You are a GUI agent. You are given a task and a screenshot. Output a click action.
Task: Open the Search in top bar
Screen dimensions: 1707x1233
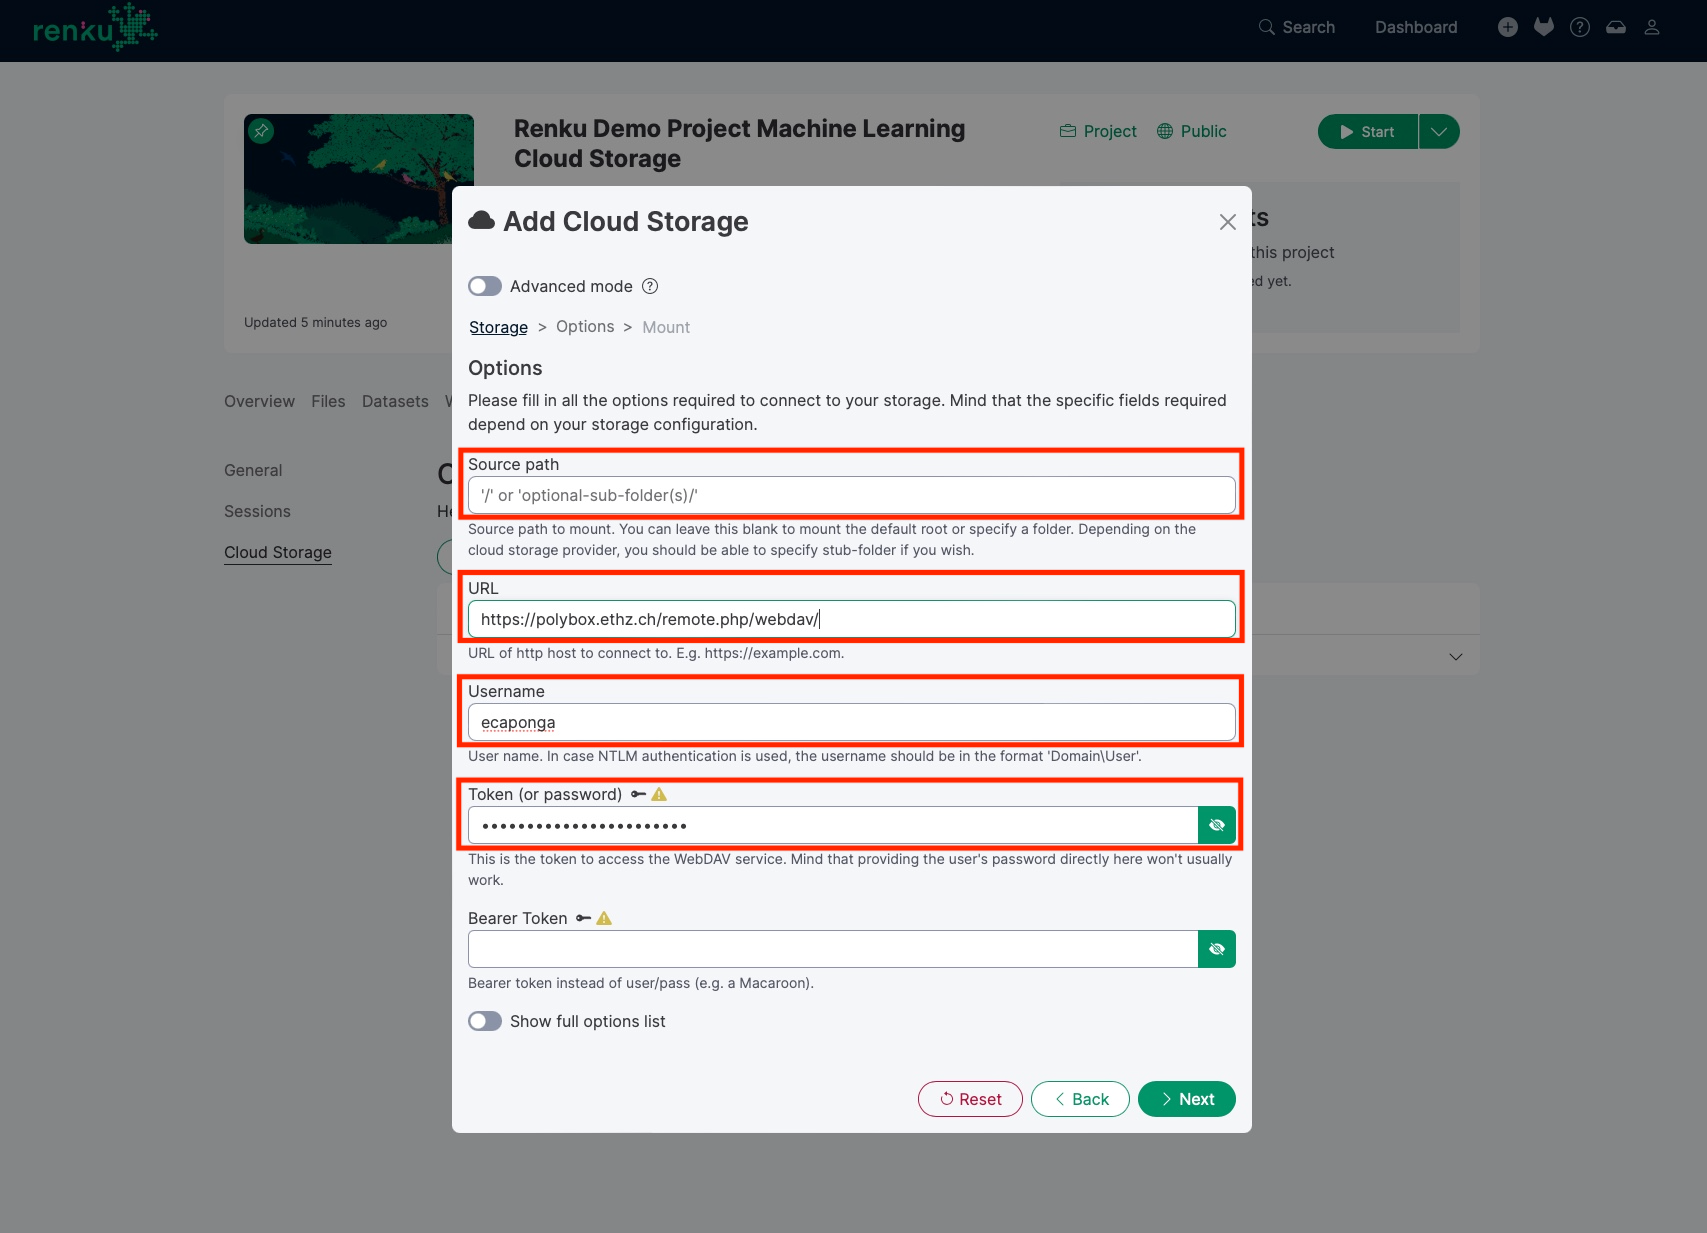[x=1296, y=27]
